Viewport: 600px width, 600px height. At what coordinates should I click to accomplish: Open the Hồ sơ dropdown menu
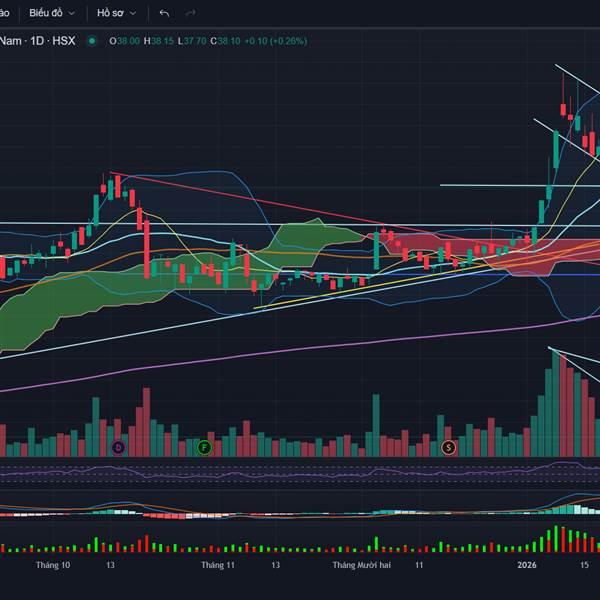pyautogui.click(x=116, y=13)
